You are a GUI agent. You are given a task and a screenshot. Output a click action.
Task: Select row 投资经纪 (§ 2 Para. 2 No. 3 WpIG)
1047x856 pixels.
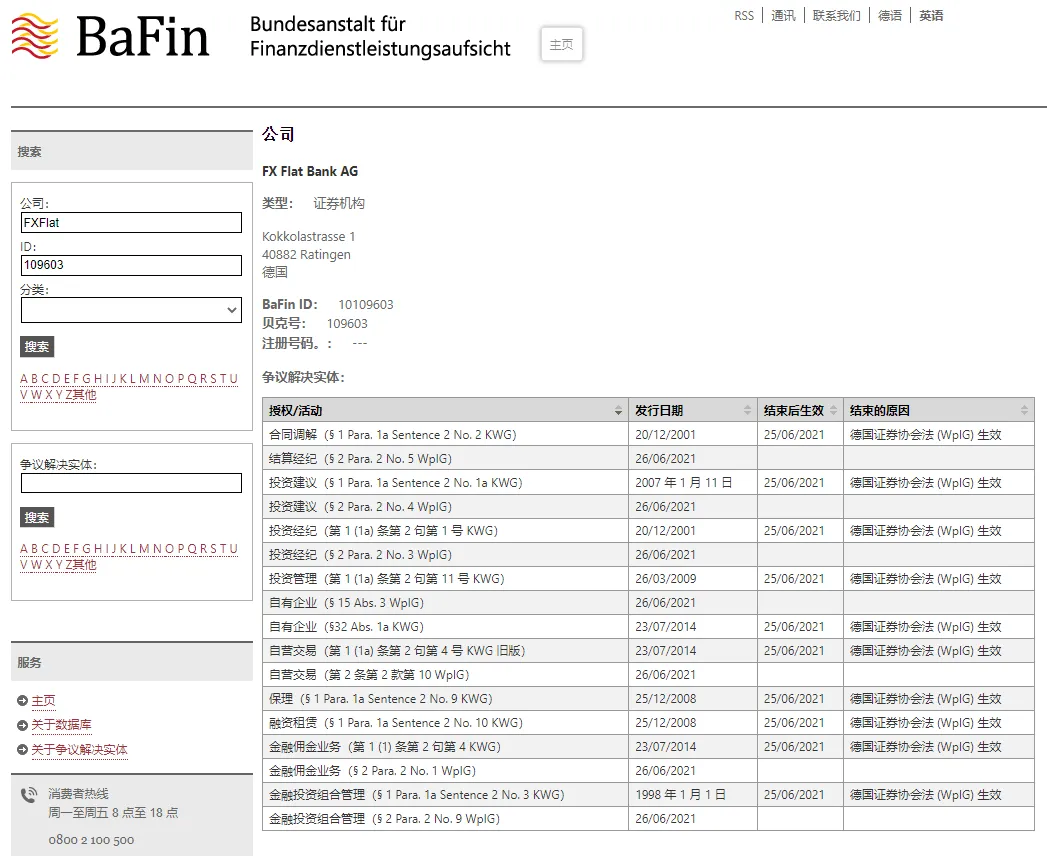click(648, 555)
